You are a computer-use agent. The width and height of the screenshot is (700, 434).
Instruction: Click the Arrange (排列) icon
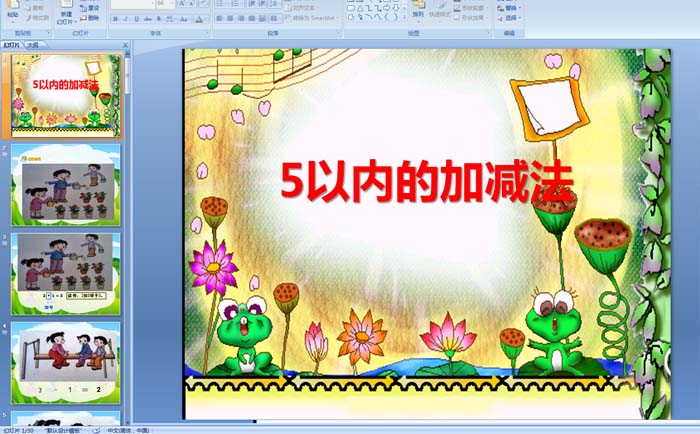click(417, 11)
